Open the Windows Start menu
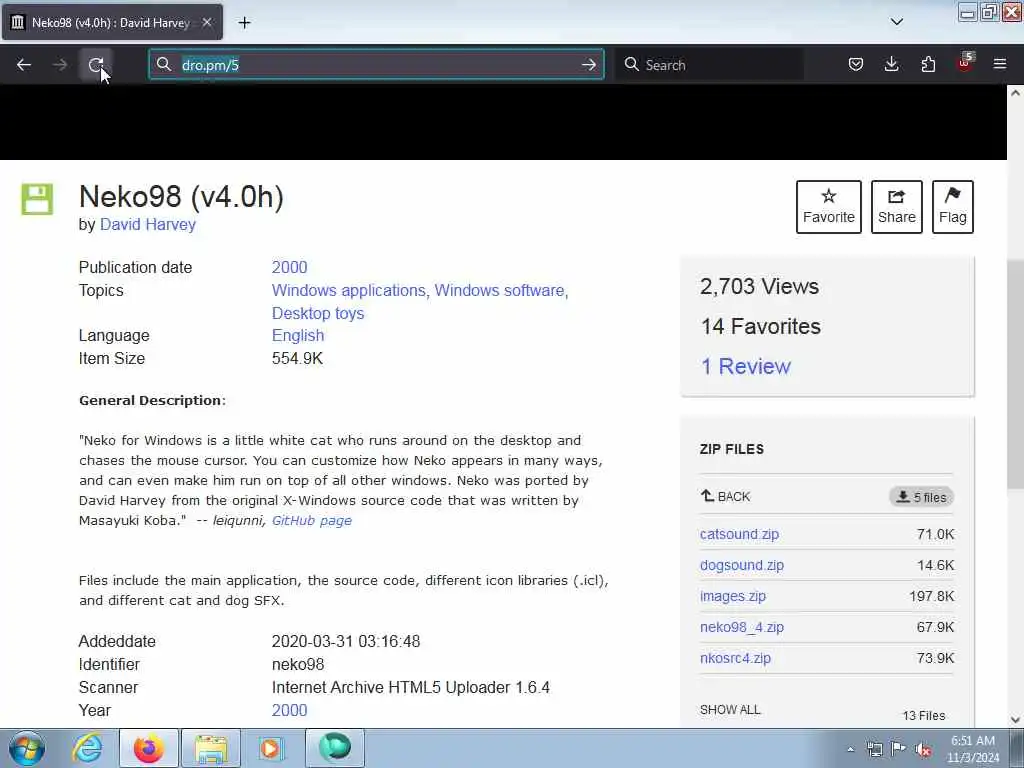 [27, 748]
